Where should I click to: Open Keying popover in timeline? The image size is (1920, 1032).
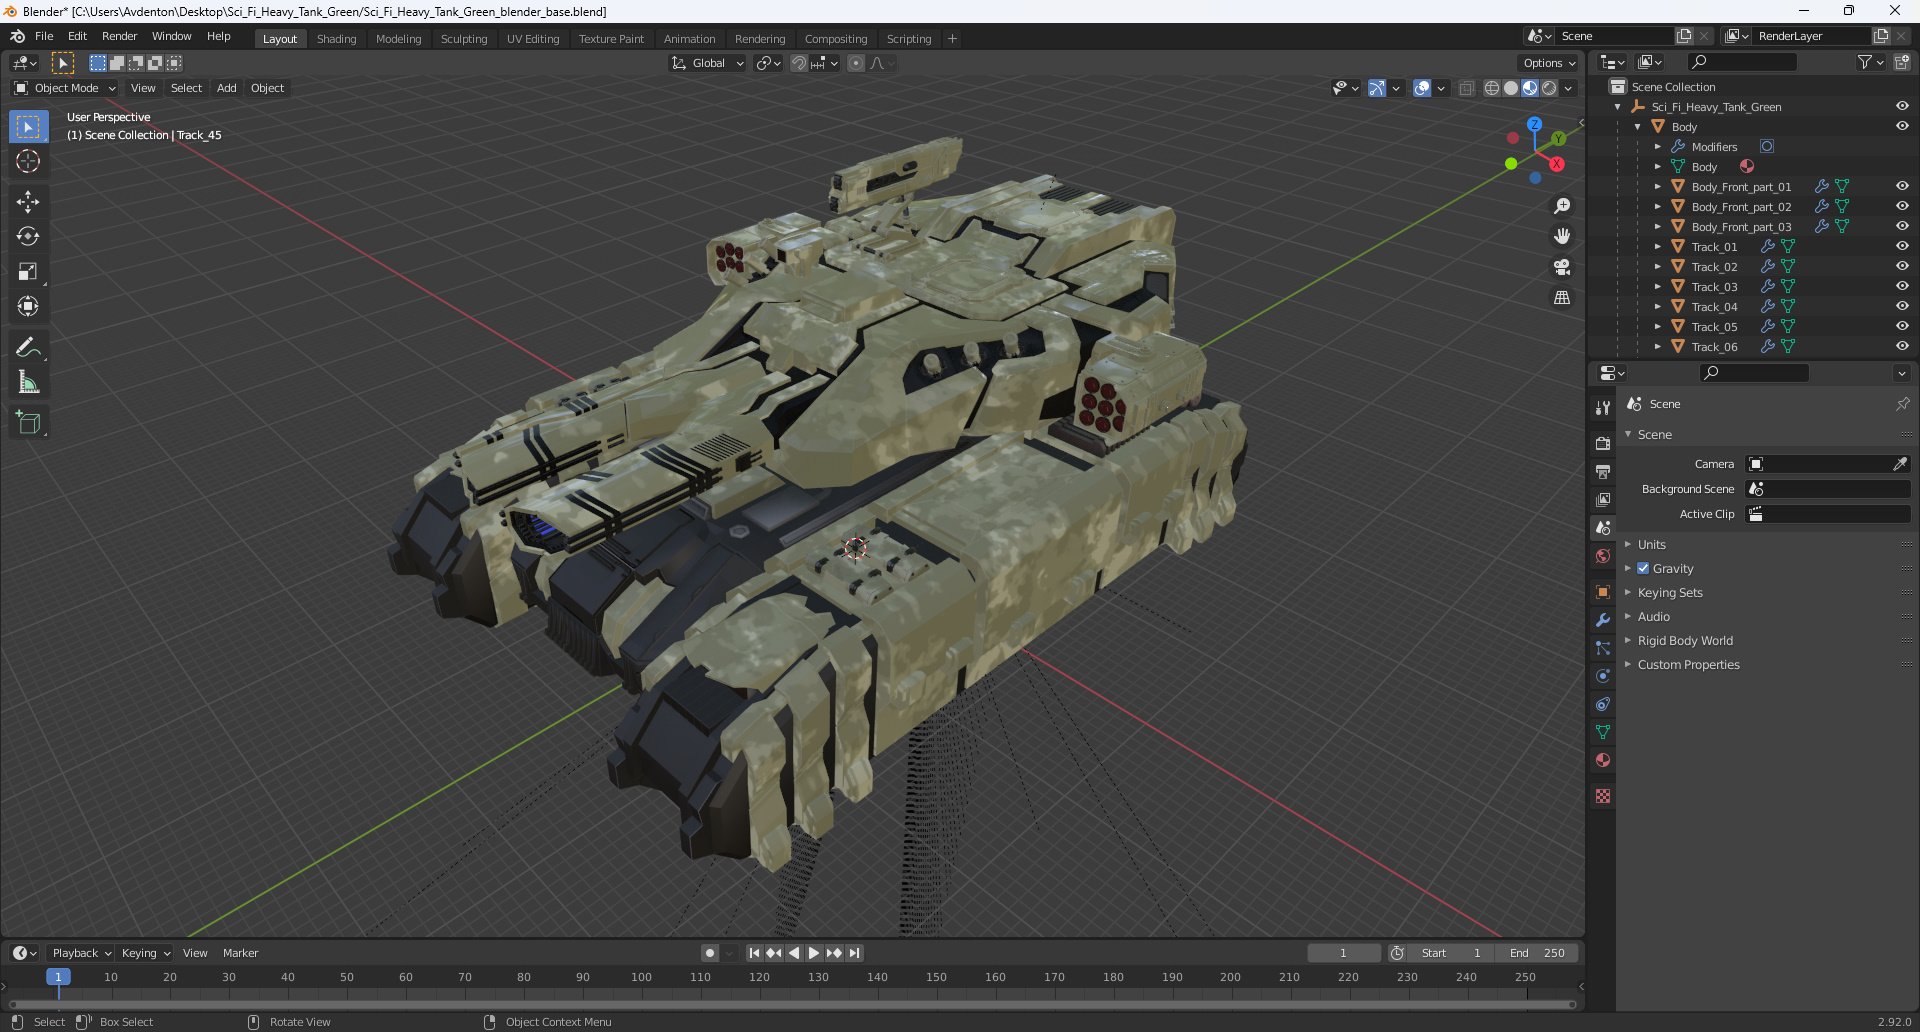146,953
